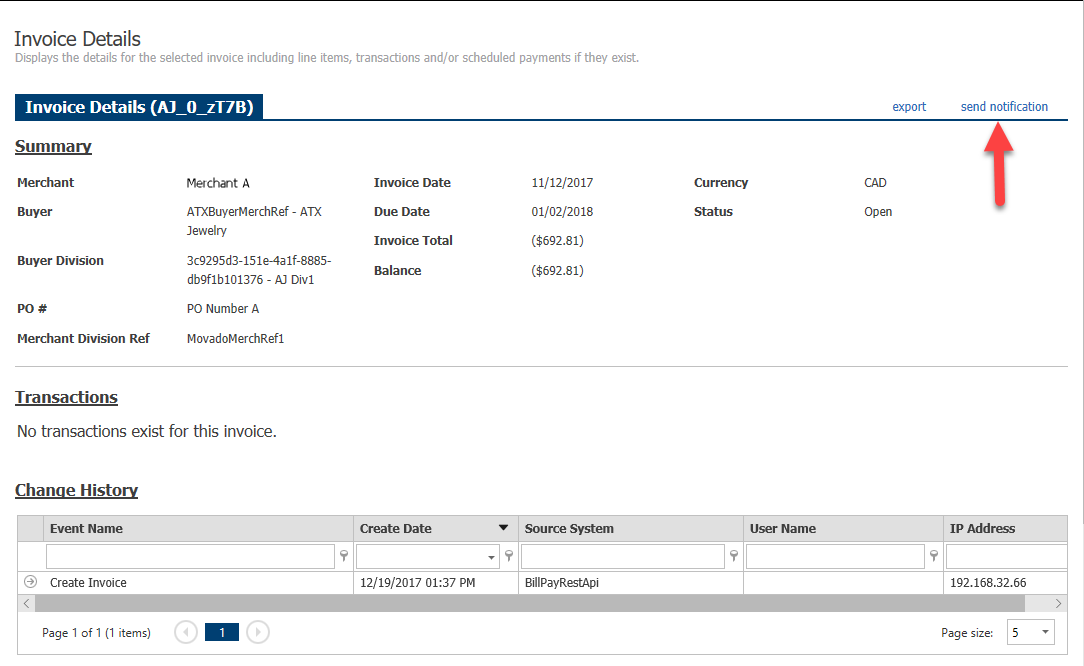The width and height of the screenshot is (1084, 666).
Task: Click the User Name filter icon
Action: [x=934, y=556]
